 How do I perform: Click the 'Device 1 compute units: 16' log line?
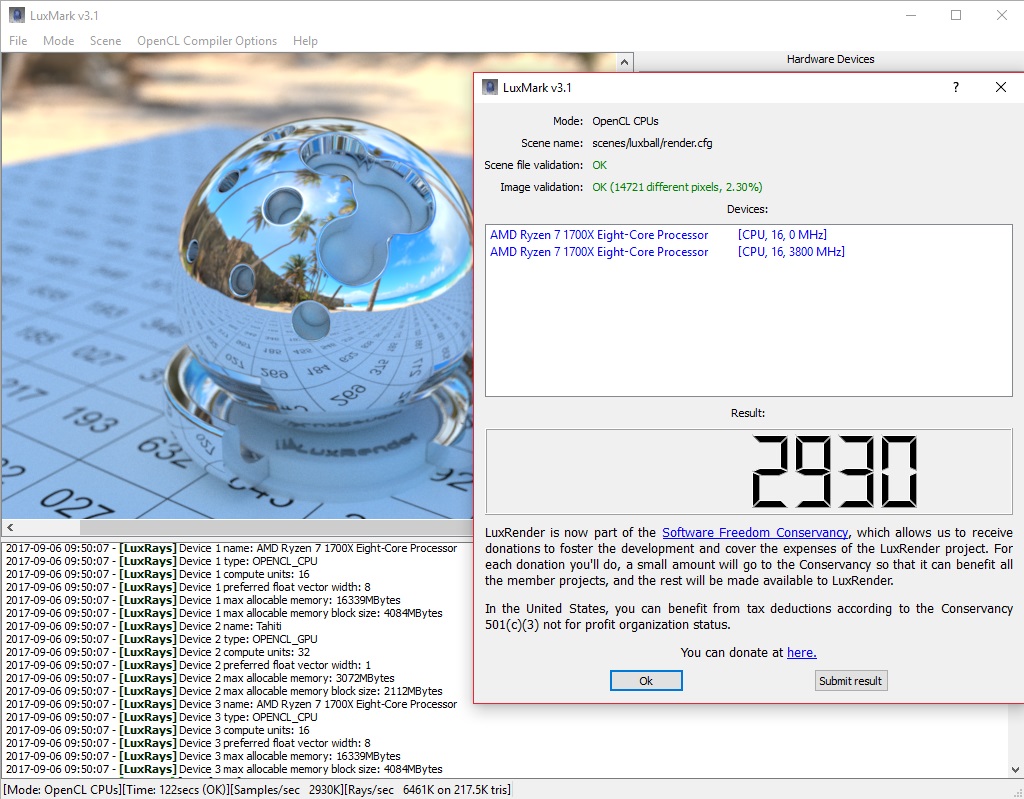pos(157,574)
